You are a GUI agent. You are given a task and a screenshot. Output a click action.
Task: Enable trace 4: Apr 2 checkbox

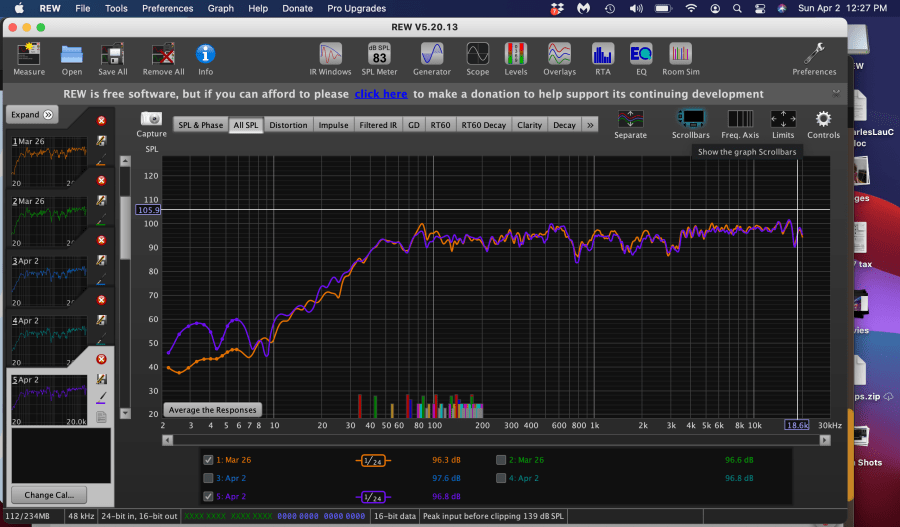[x=501, y=478]
